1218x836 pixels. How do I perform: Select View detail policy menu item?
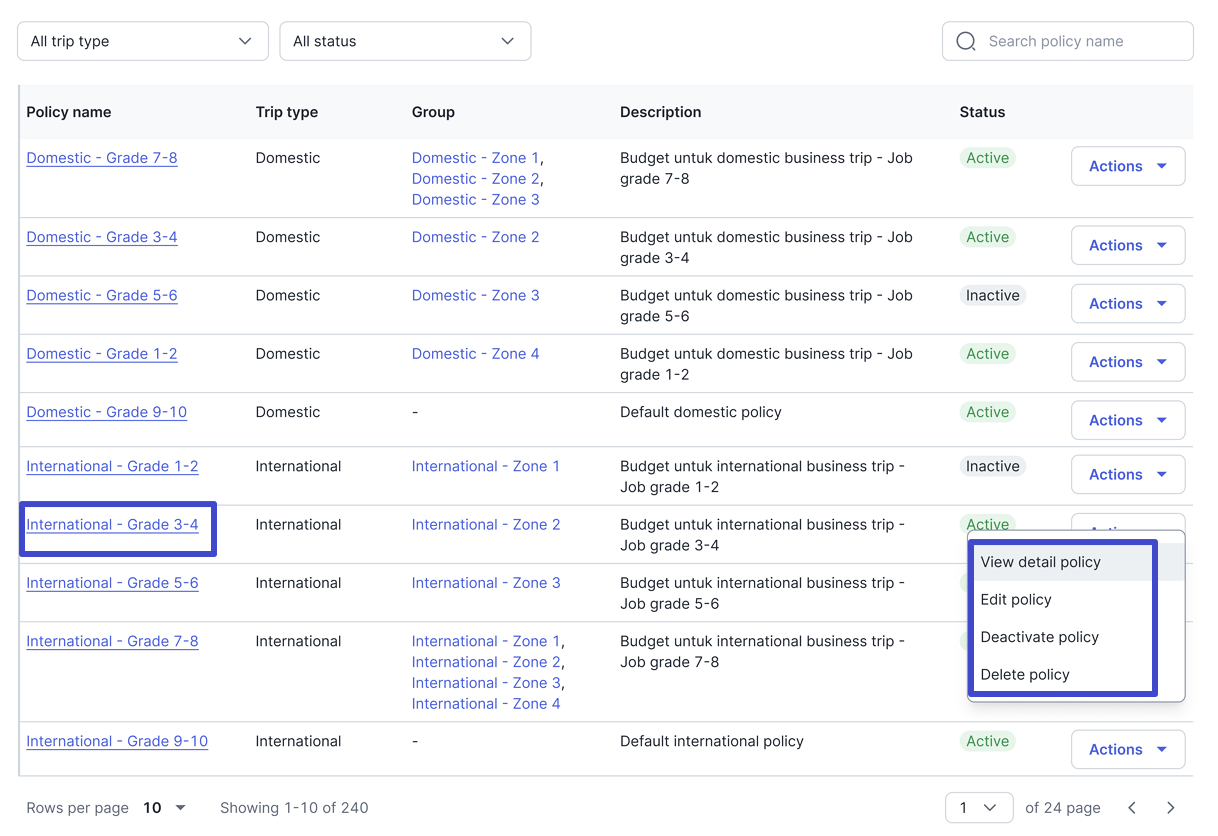tap(1040, 562)
